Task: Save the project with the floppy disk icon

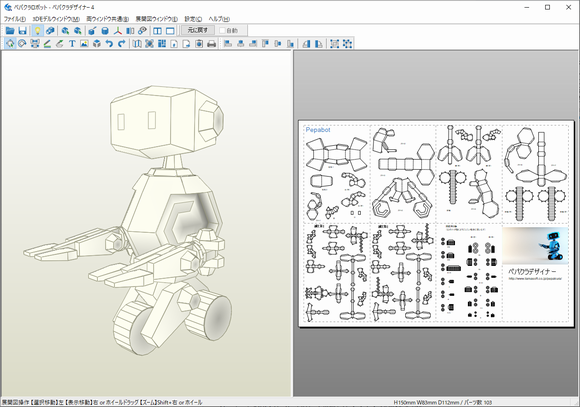Action: click(23, 31)
